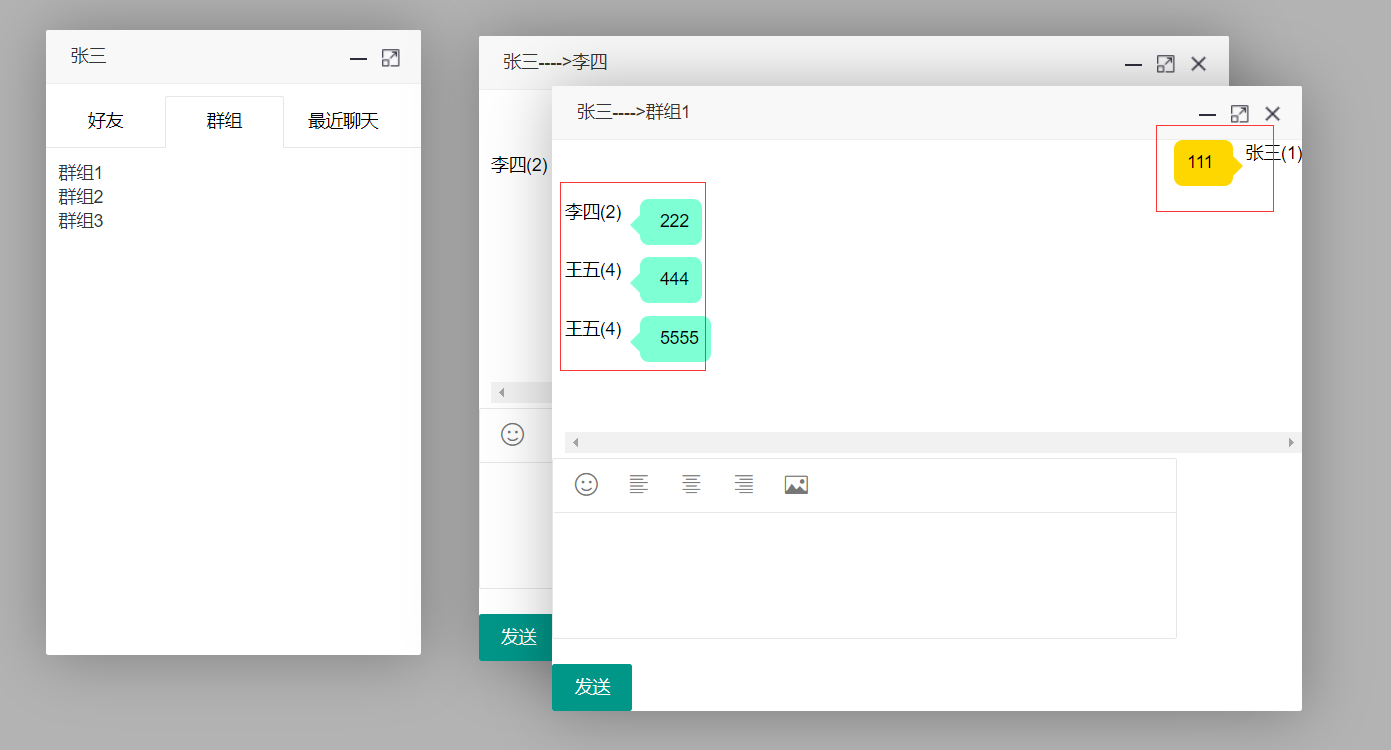The image size is (1391, 750).
Task: Maximize the 张三---->群组1 chat window
Action: (1239, 114)
